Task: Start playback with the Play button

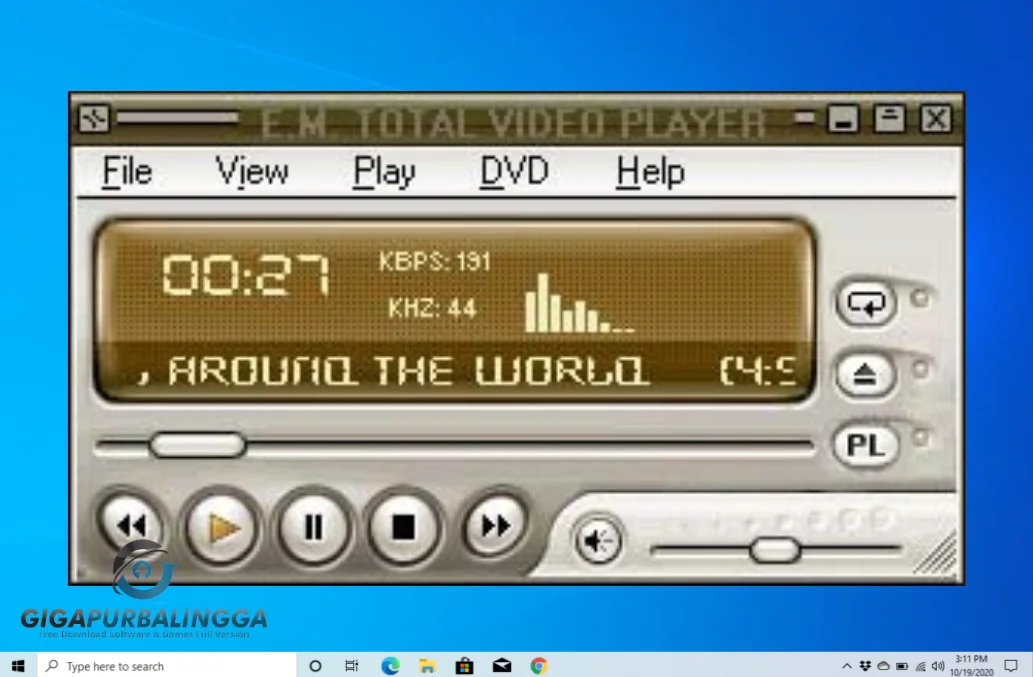Action: [221, 528]
